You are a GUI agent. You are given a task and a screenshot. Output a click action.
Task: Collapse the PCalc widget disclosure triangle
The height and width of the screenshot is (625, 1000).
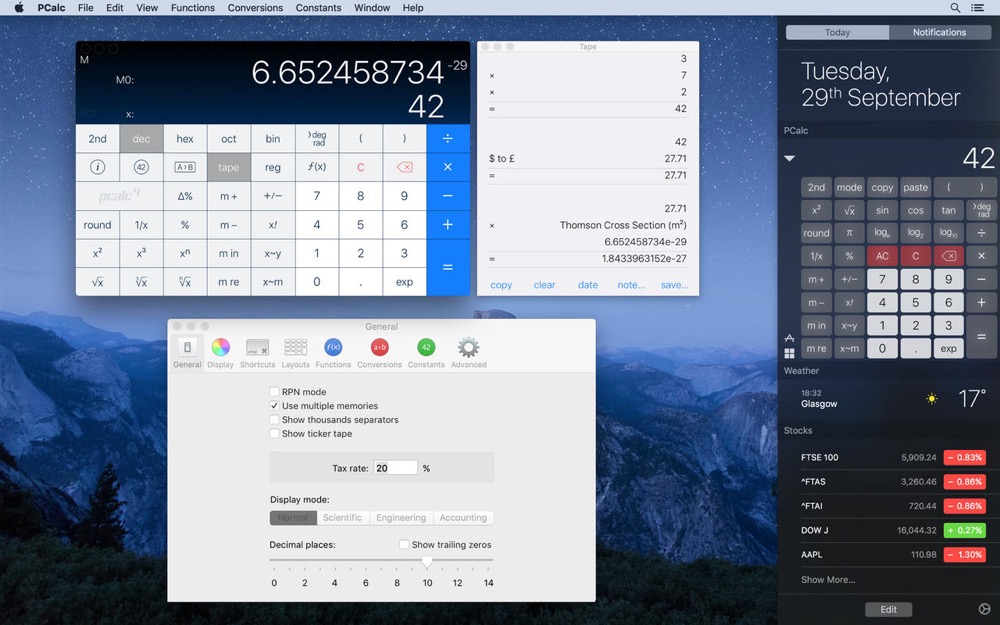789,158
